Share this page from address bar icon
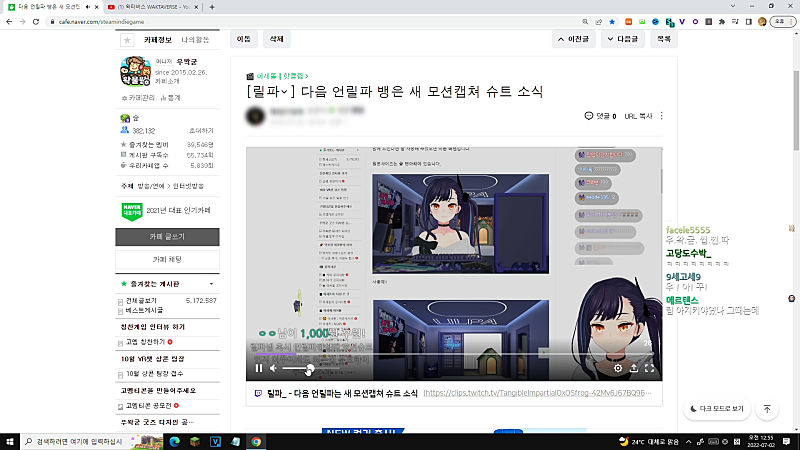The image size is (800, 450). [x=598, y=21]
